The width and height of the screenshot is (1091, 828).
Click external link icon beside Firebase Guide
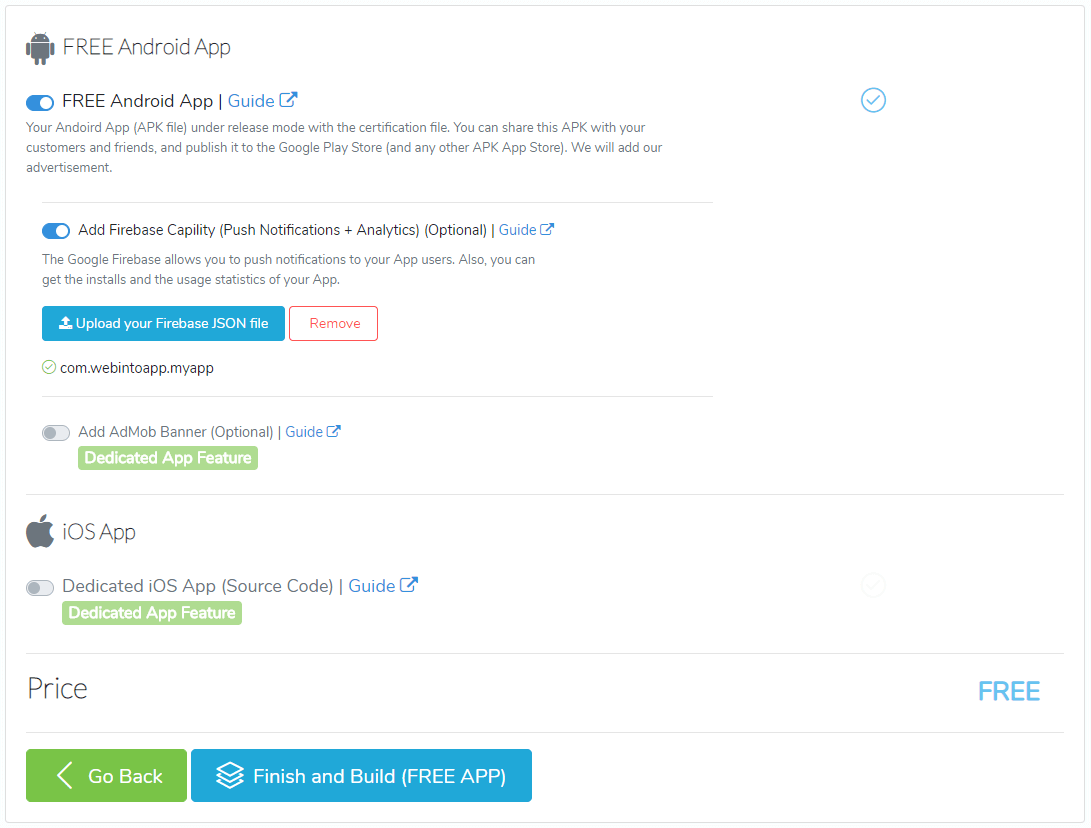tap(547, 229)
